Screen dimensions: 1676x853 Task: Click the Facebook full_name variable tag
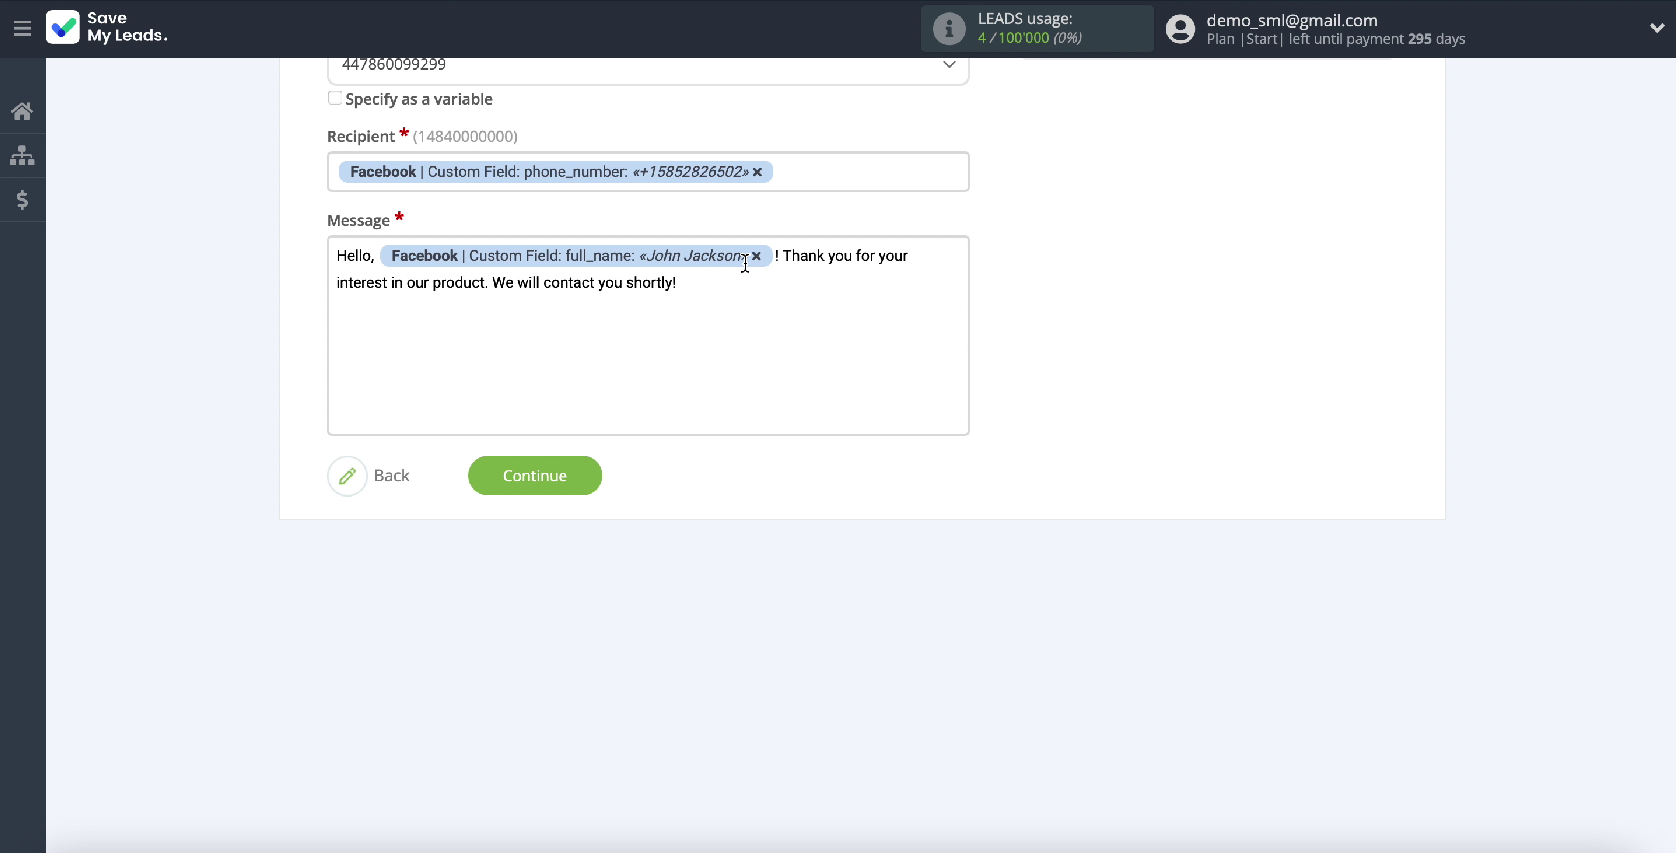(565, 256)
